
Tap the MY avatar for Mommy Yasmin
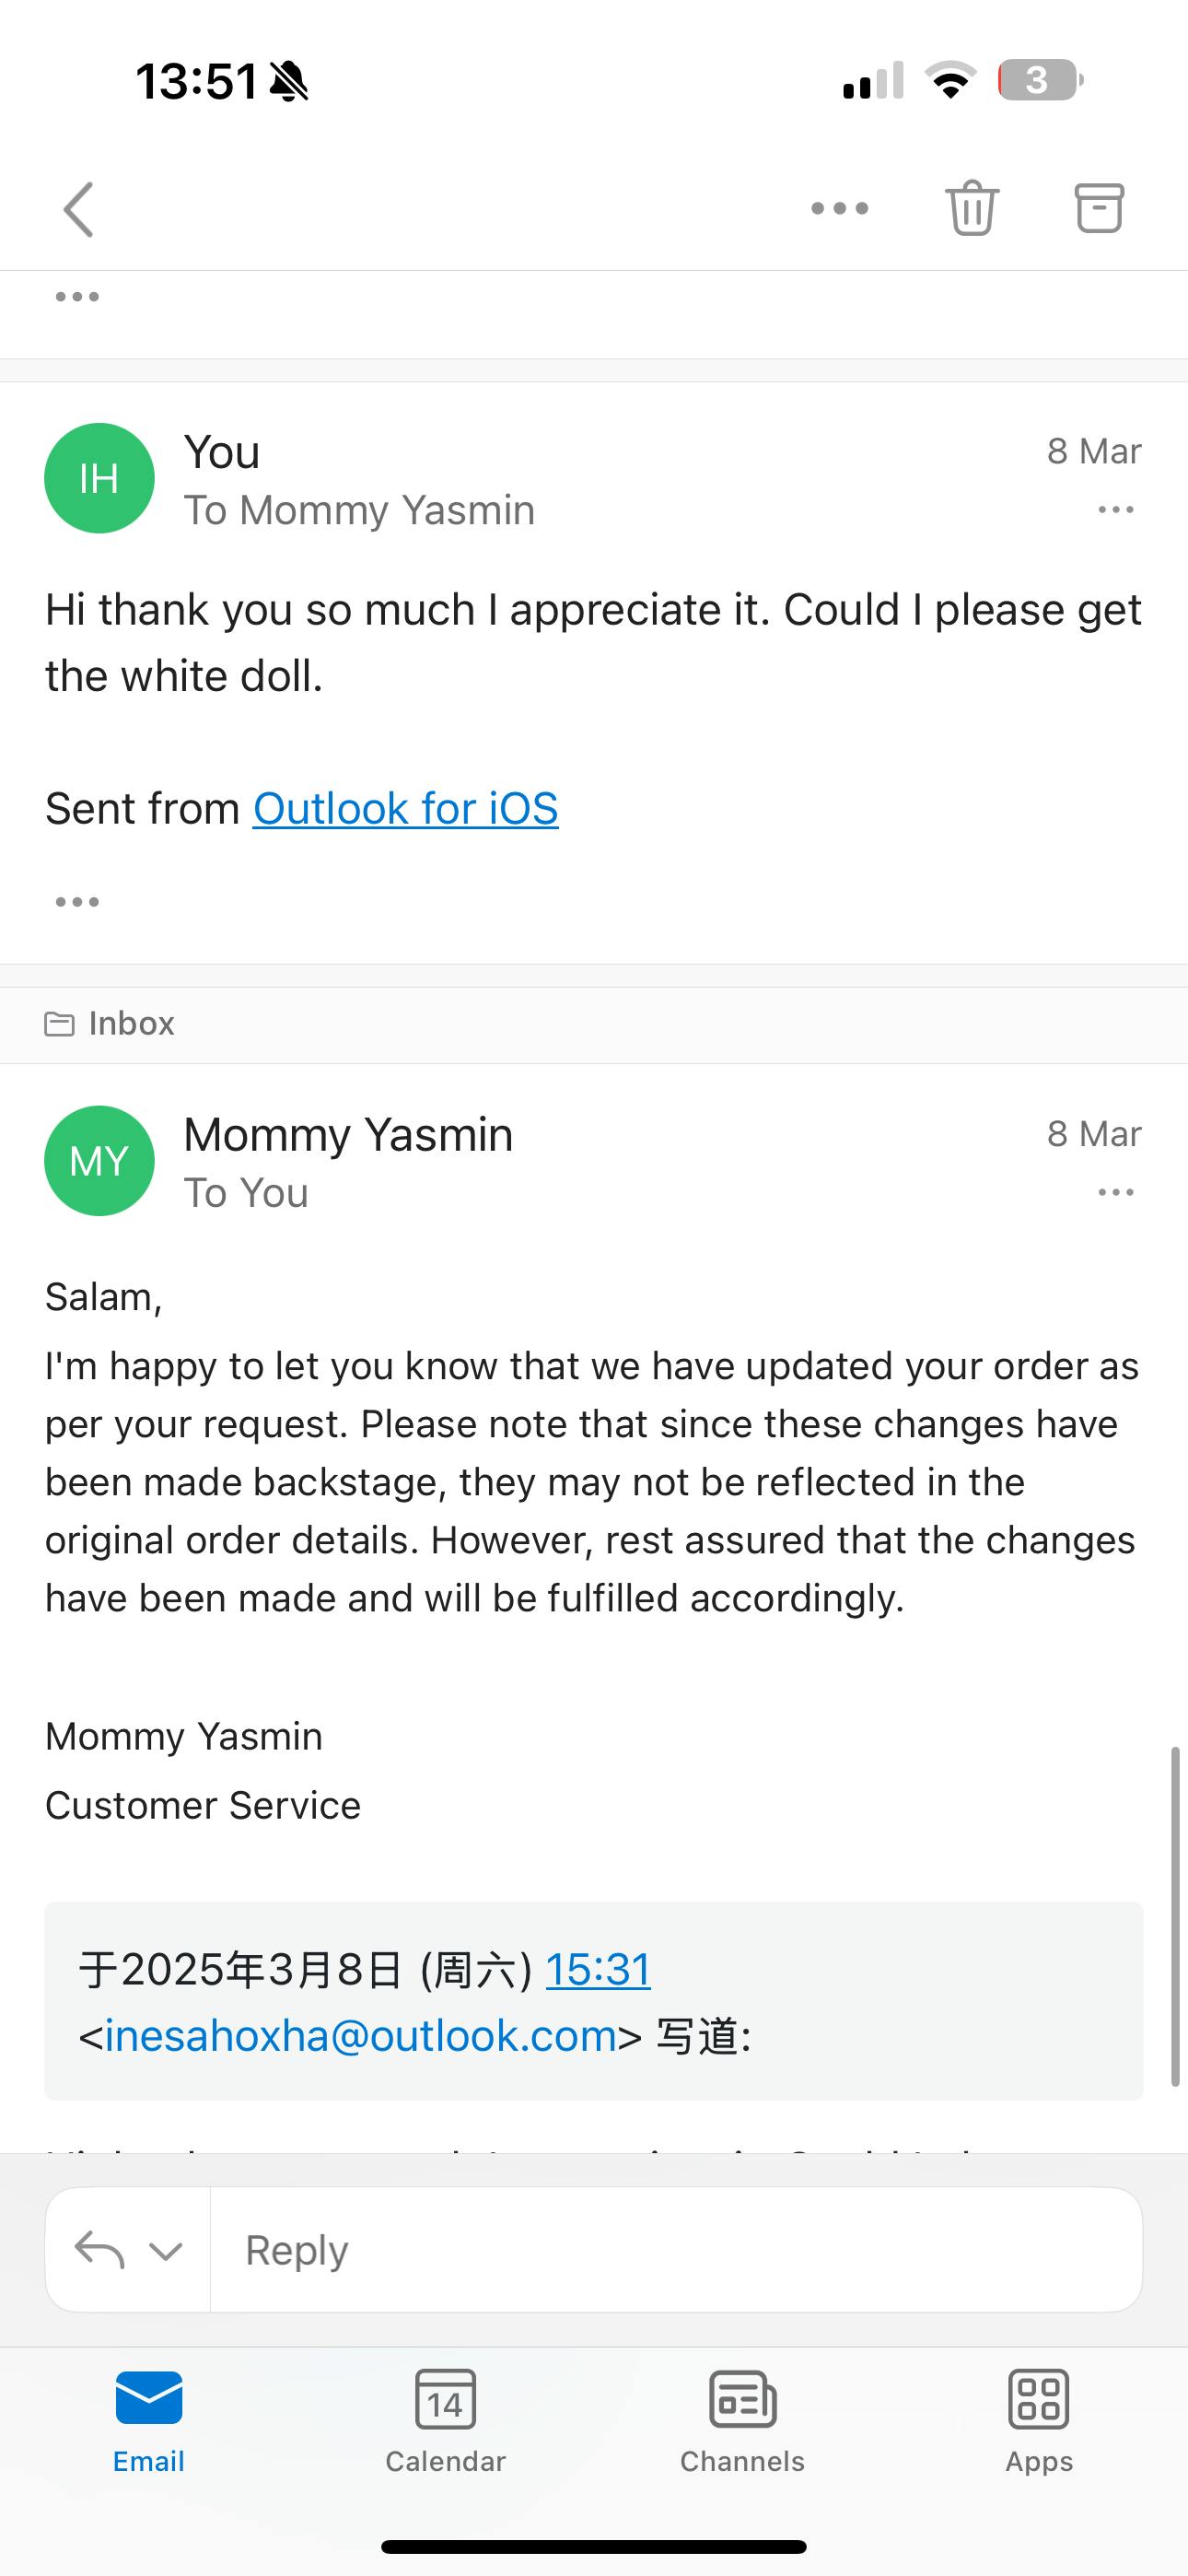(x=99, y=1161)
